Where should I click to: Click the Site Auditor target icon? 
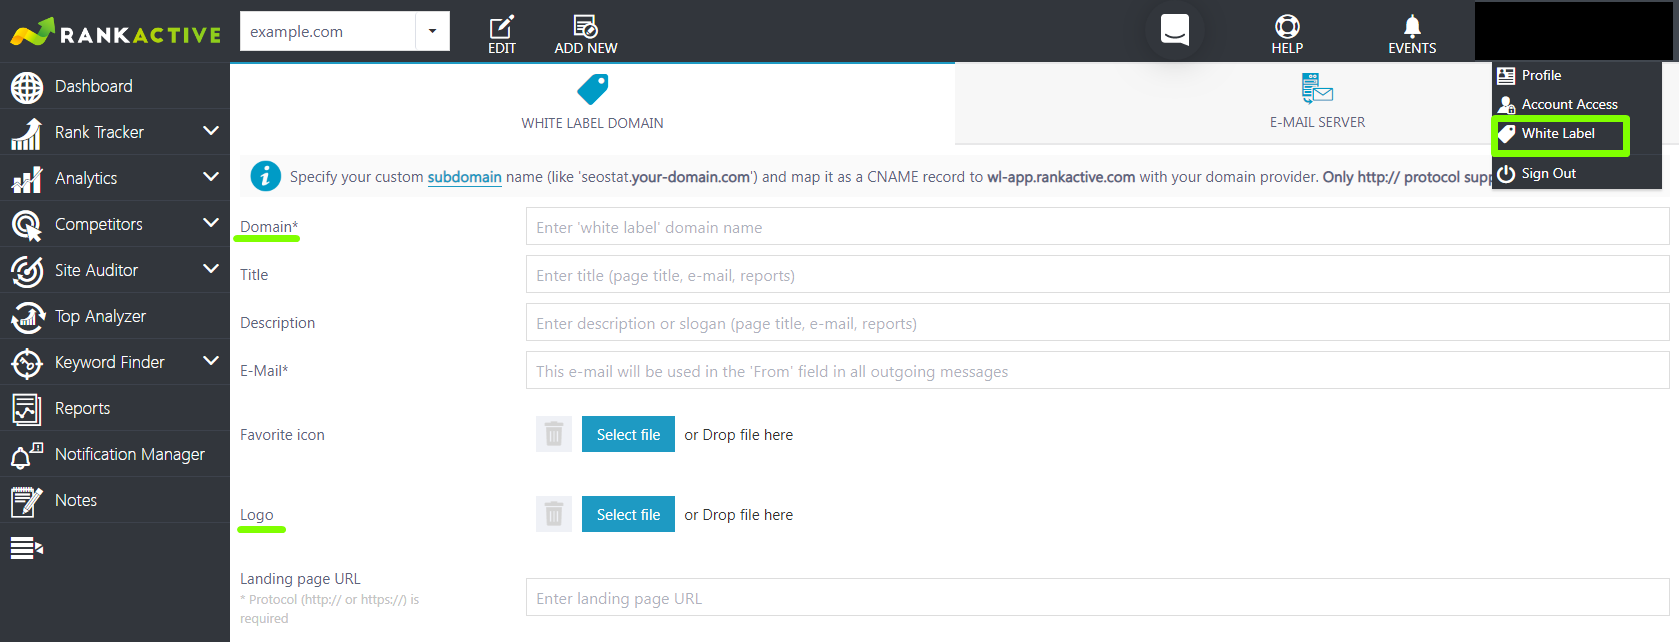point(27,271)
